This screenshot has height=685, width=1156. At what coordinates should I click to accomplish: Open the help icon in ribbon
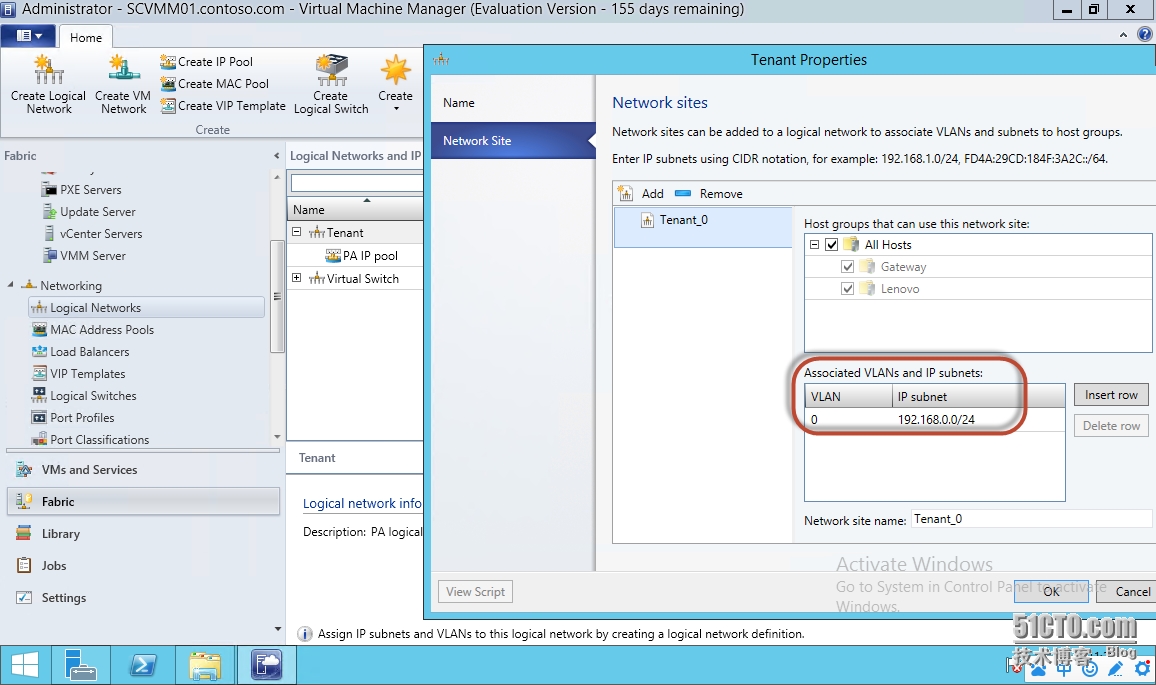(1145, 34)
